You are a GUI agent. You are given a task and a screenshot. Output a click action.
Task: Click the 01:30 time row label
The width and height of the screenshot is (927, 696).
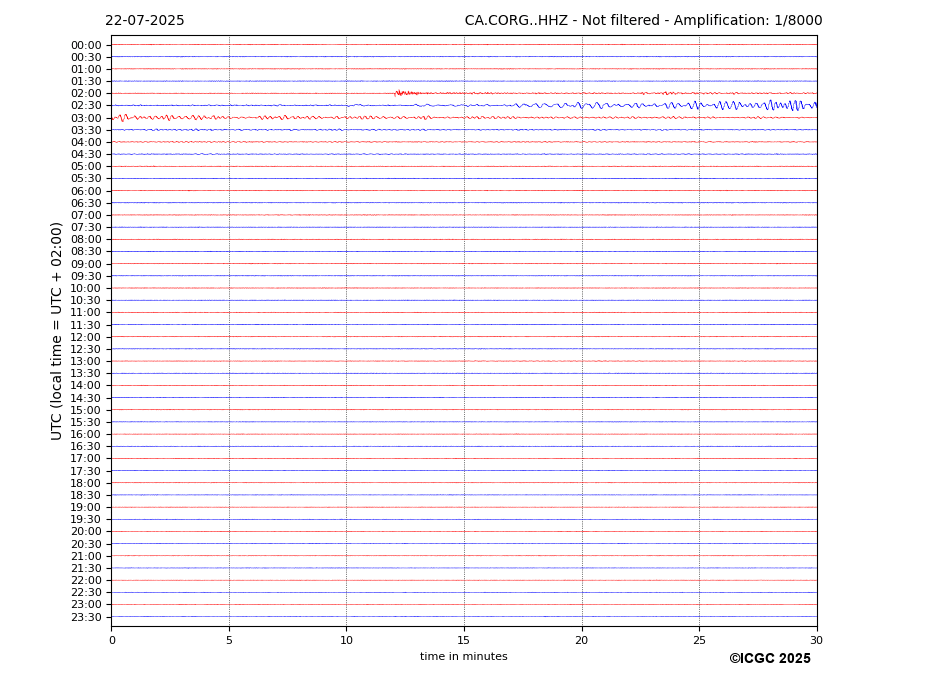click(x=86, y=82)
